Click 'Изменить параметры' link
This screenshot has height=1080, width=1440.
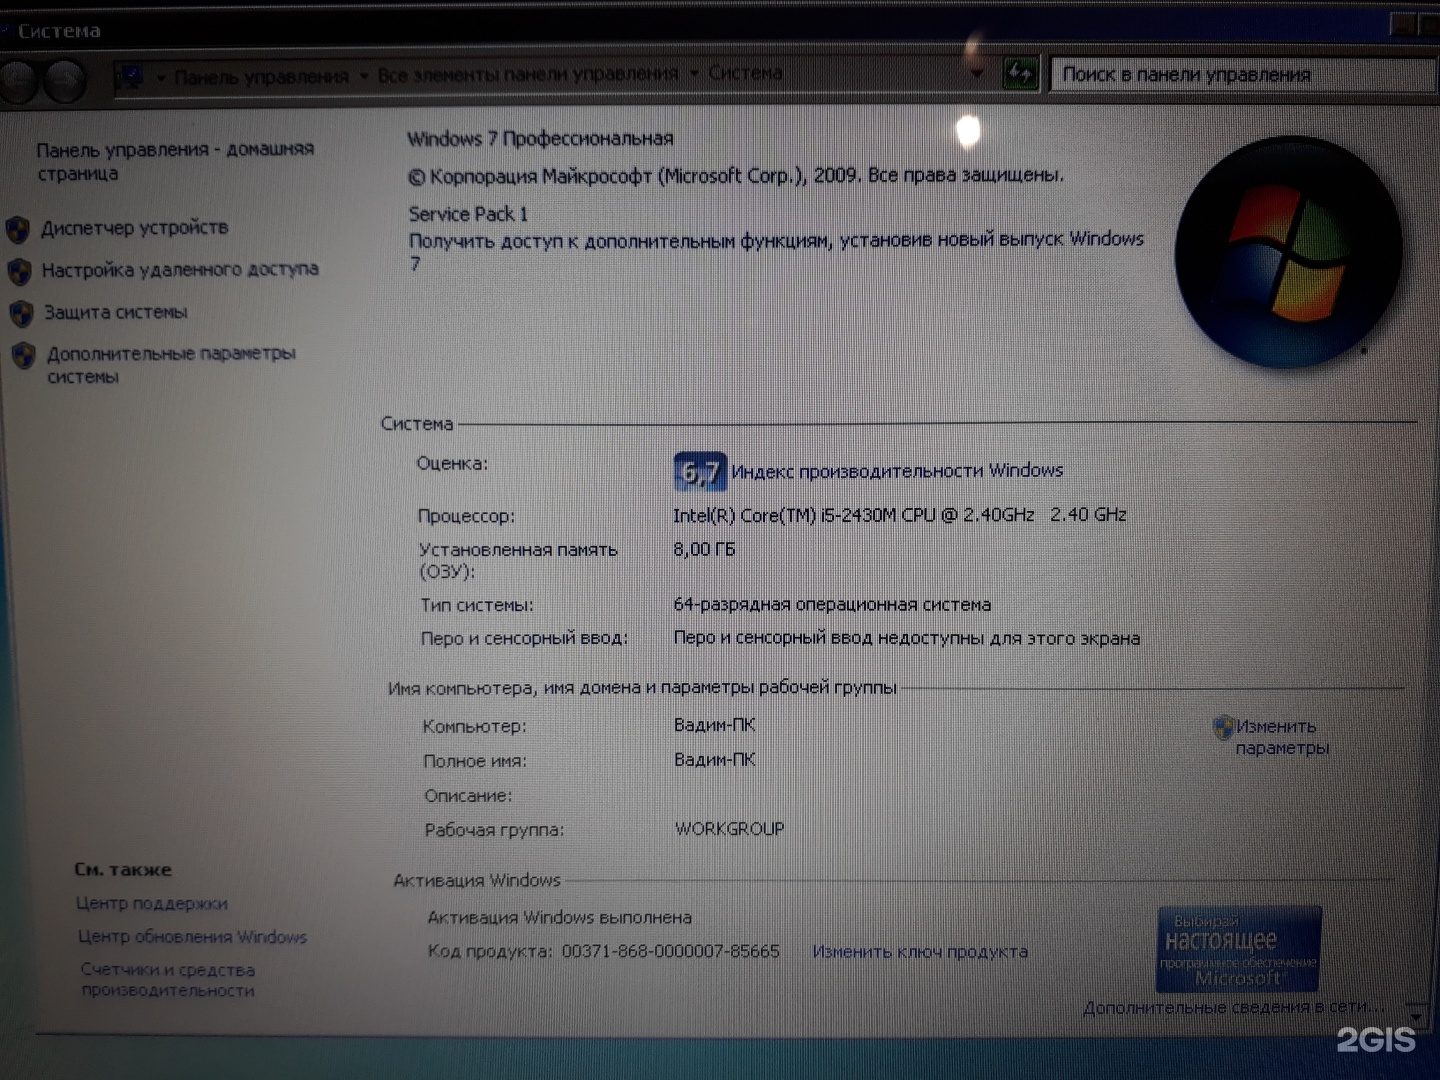click(1281, 737)
